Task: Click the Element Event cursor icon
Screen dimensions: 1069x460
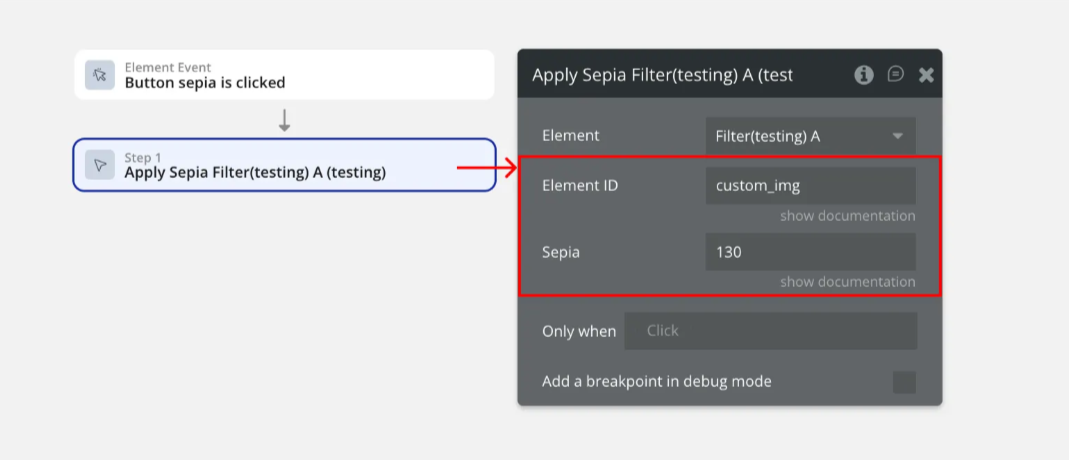Action: click(x=100, y=75)
